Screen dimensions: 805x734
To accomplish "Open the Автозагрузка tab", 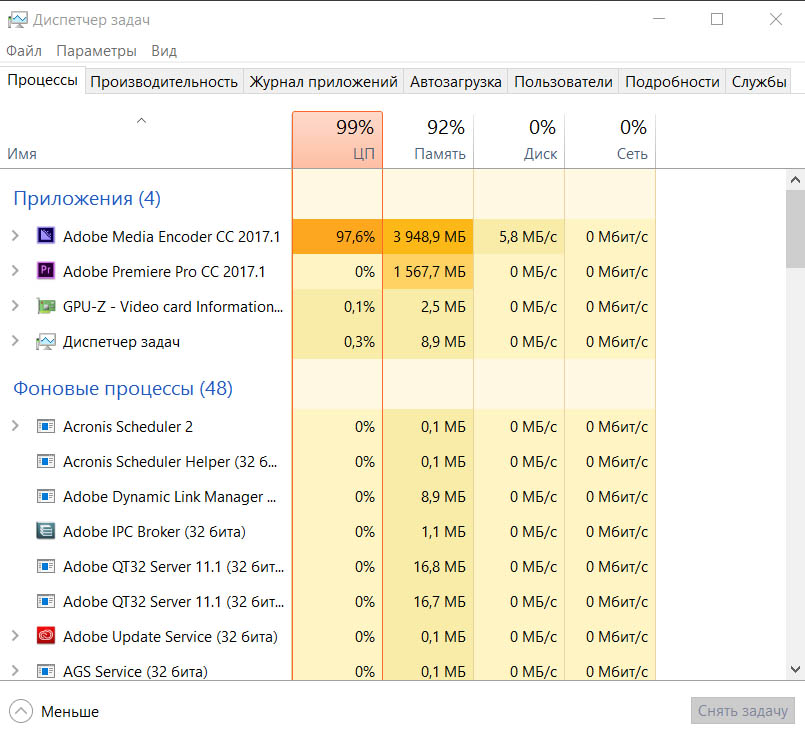I will pyautogui.click(x=455, y=82).
